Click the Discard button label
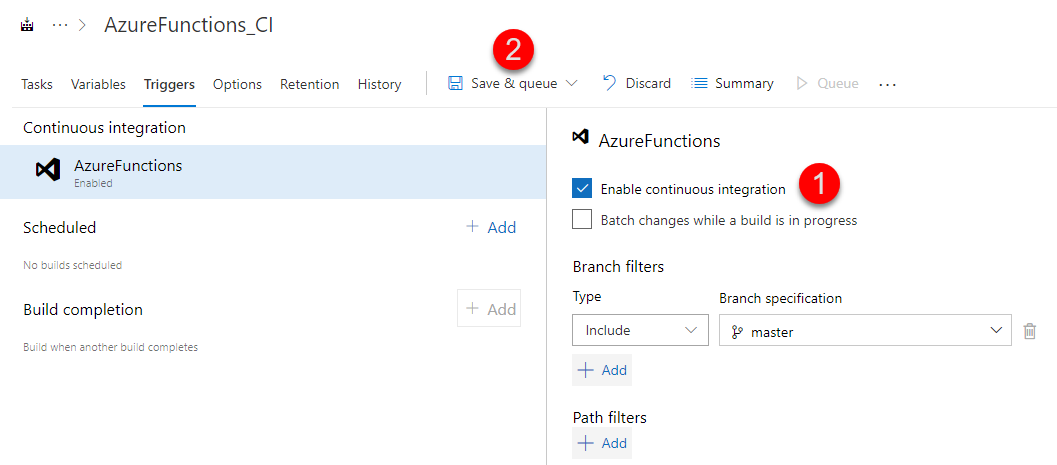 (648, 84)
